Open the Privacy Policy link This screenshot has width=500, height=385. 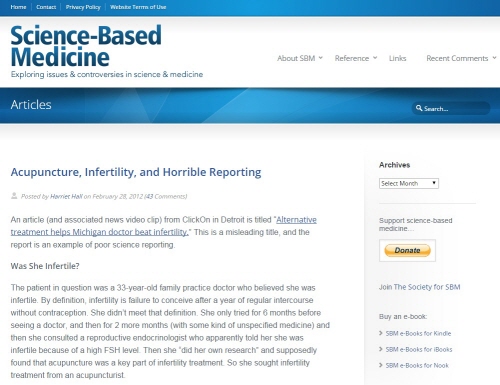pos(83,7)
